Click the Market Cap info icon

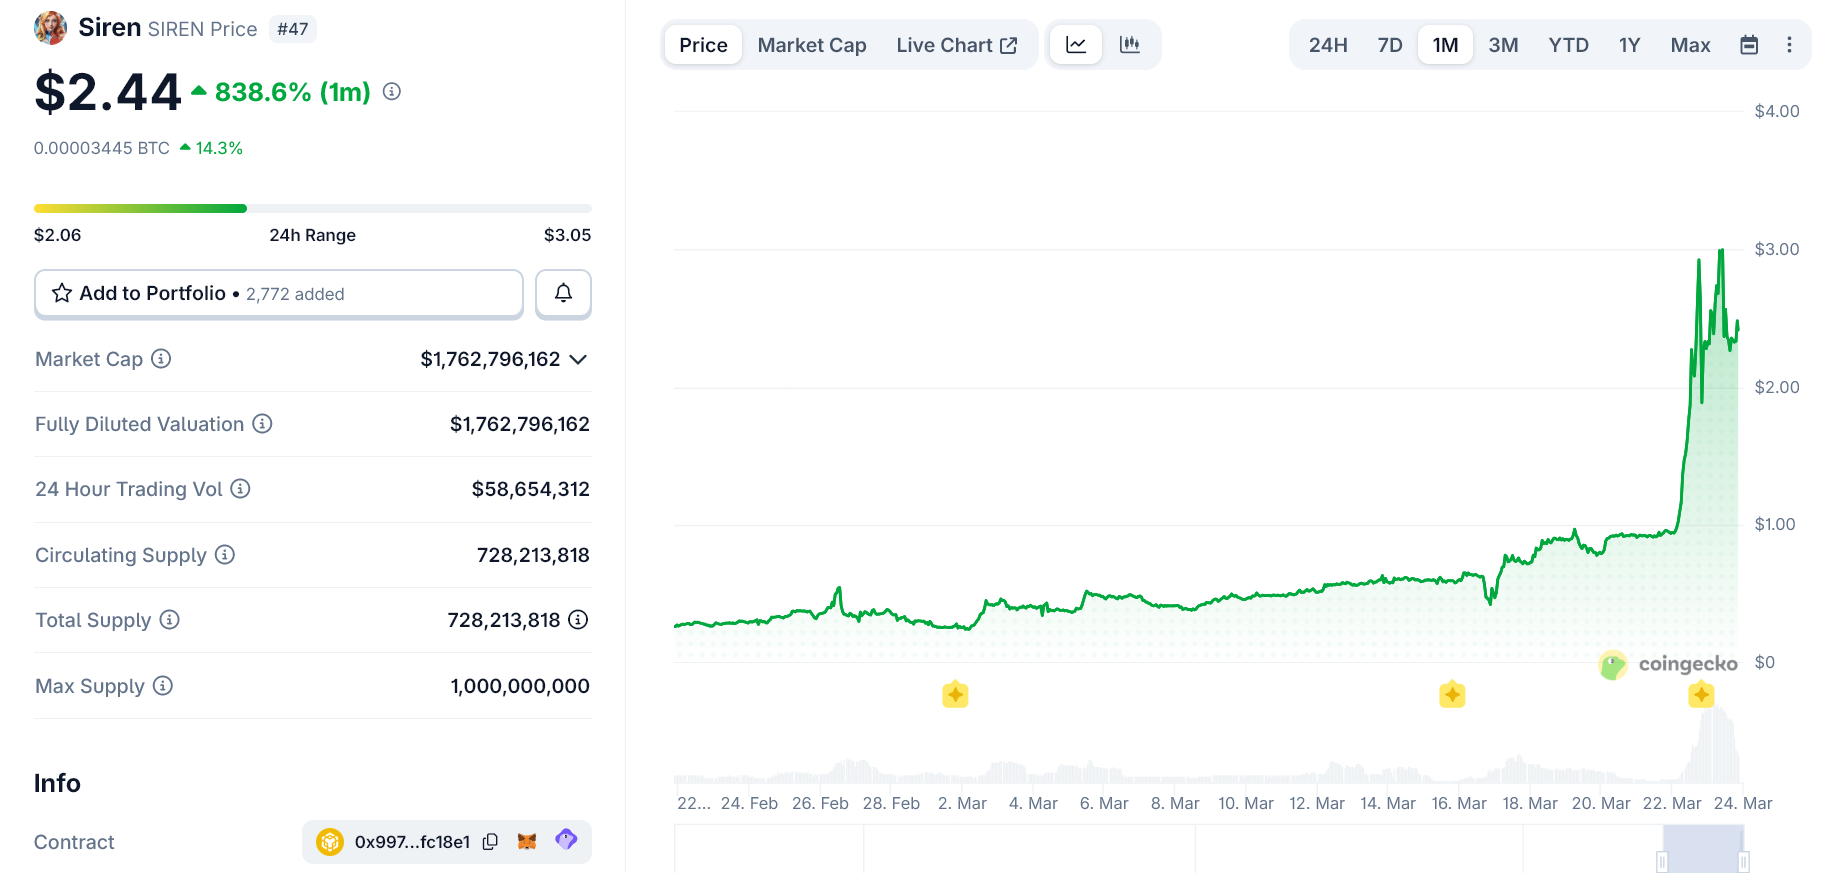click(161, 359)
